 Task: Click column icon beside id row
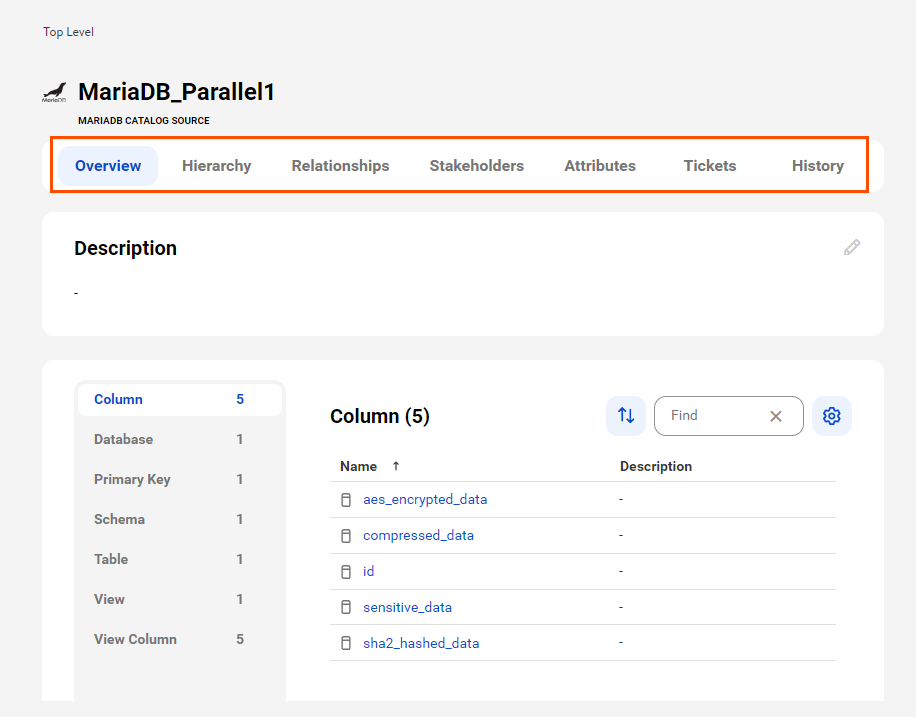[346, 571]
